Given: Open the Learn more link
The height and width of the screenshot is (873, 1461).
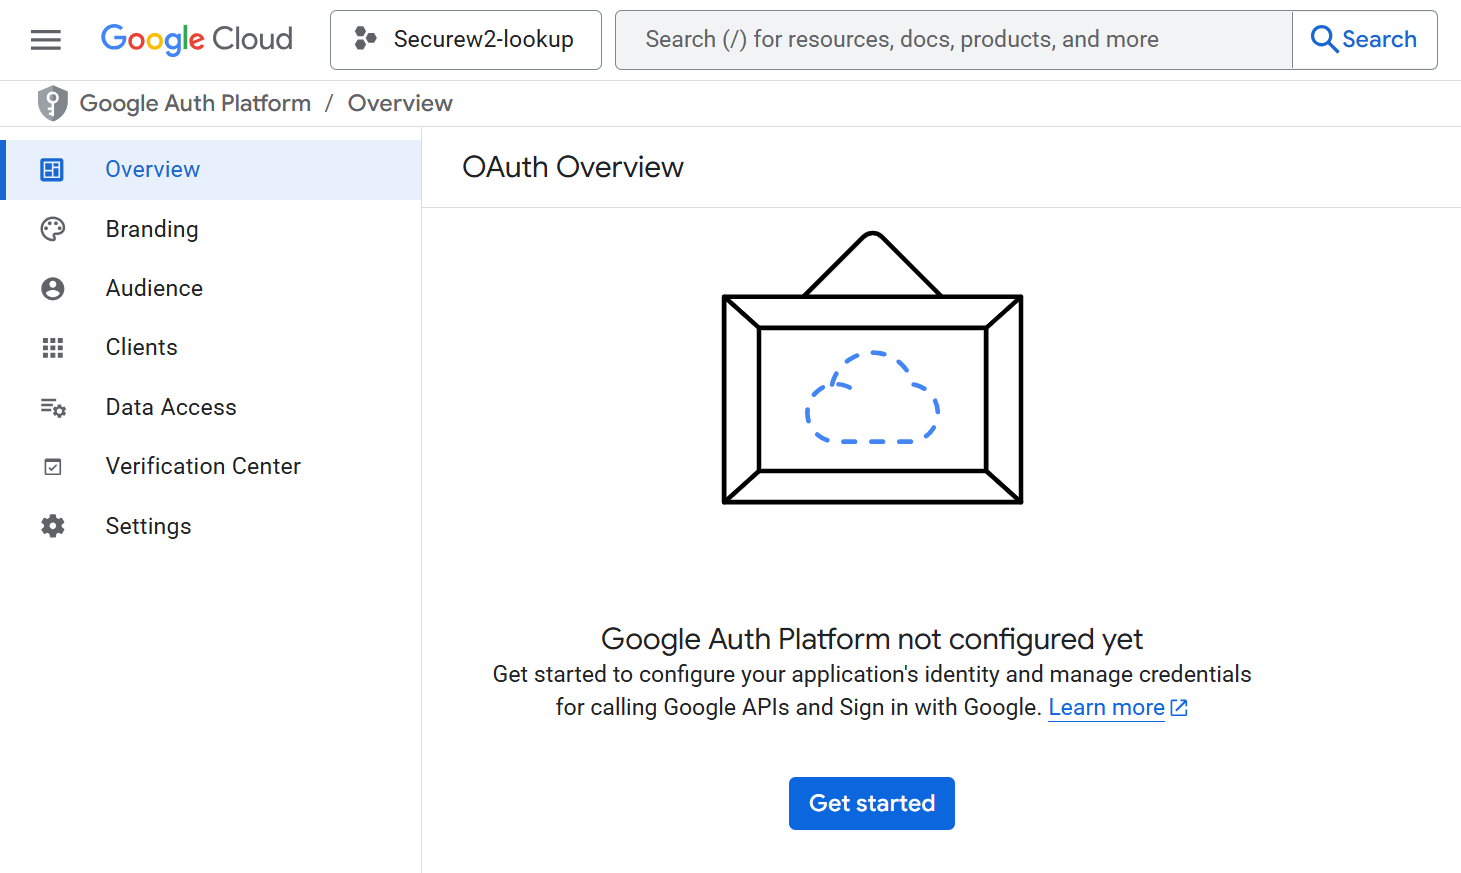Looking at the screenshot, I should tap(1106, 707).
